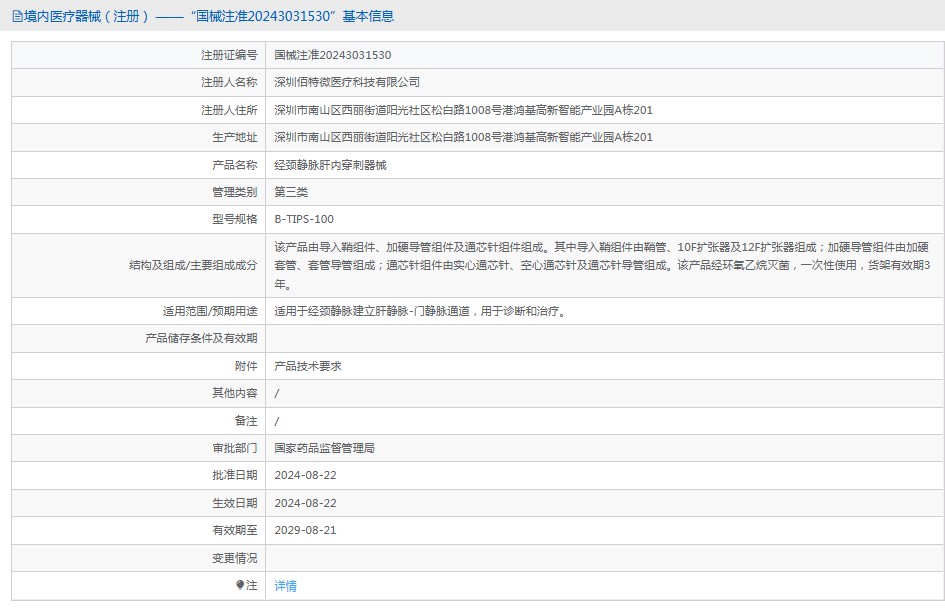Click the date value in the 生效日期 row
The height and width of the screenshot is (611, 945).
point(305,503)
